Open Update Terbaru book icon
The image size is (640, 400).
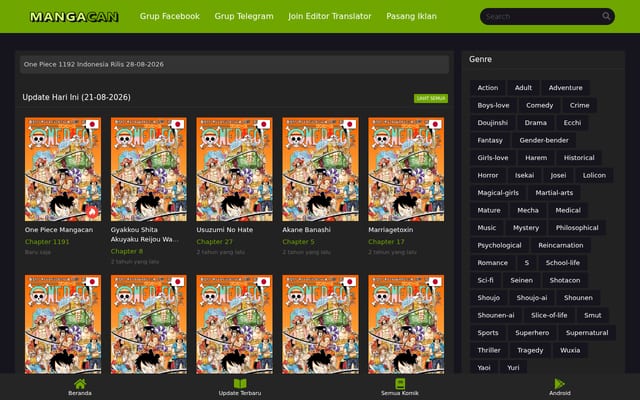pyautogui.click(x=240, y=384)
